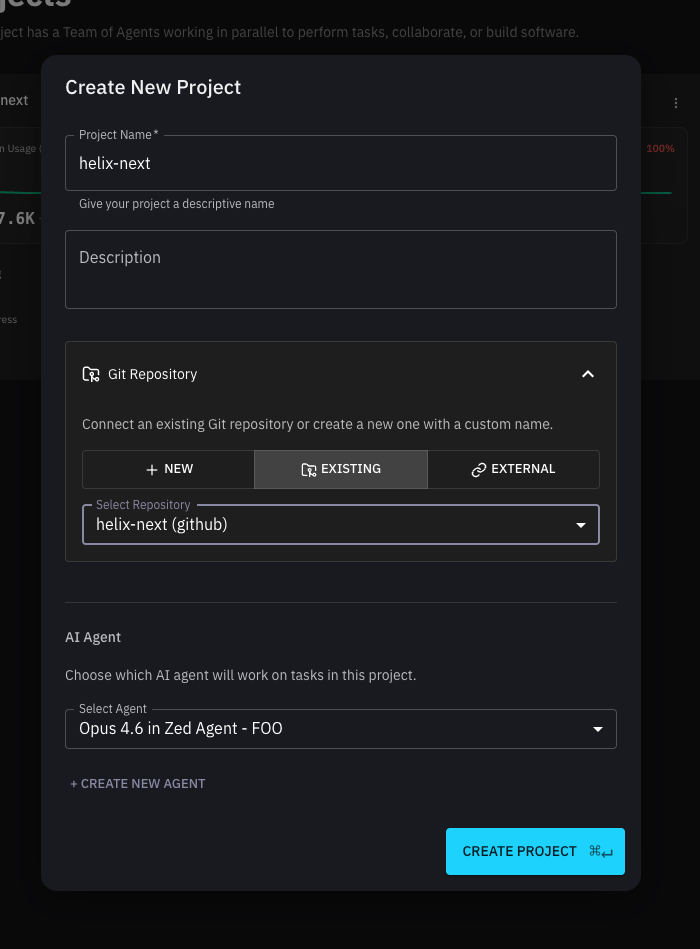Select the EXISTING repository option
The image size is (700, 949).
pyautogui.click(x=341, y=469)
